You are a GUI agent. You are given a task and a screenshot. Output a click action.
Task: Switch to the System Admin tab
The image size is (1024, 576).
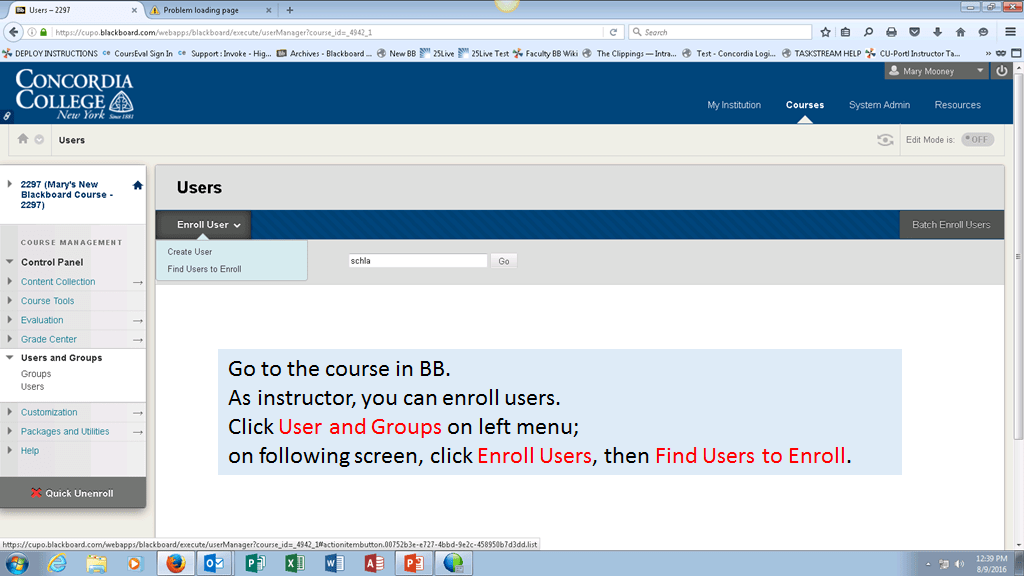[879, 105]
